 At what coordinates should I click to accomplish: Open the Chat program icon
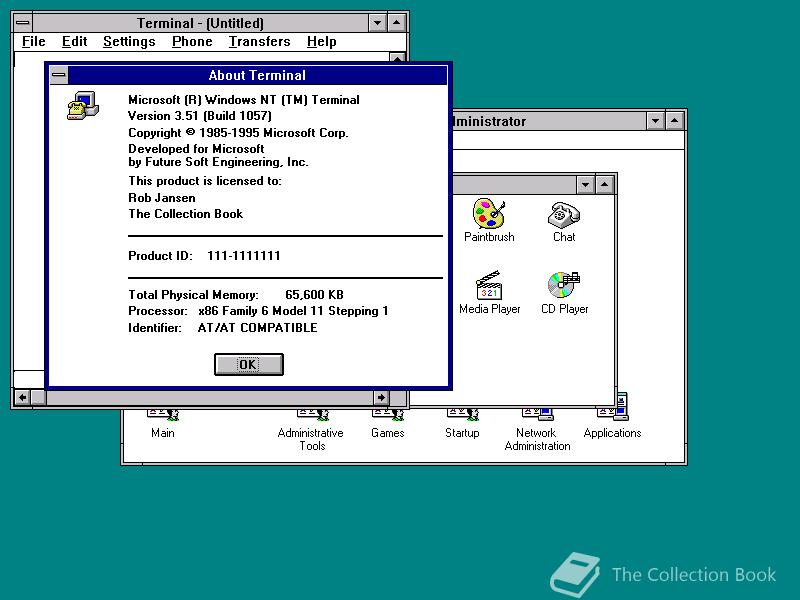point(564,215)
